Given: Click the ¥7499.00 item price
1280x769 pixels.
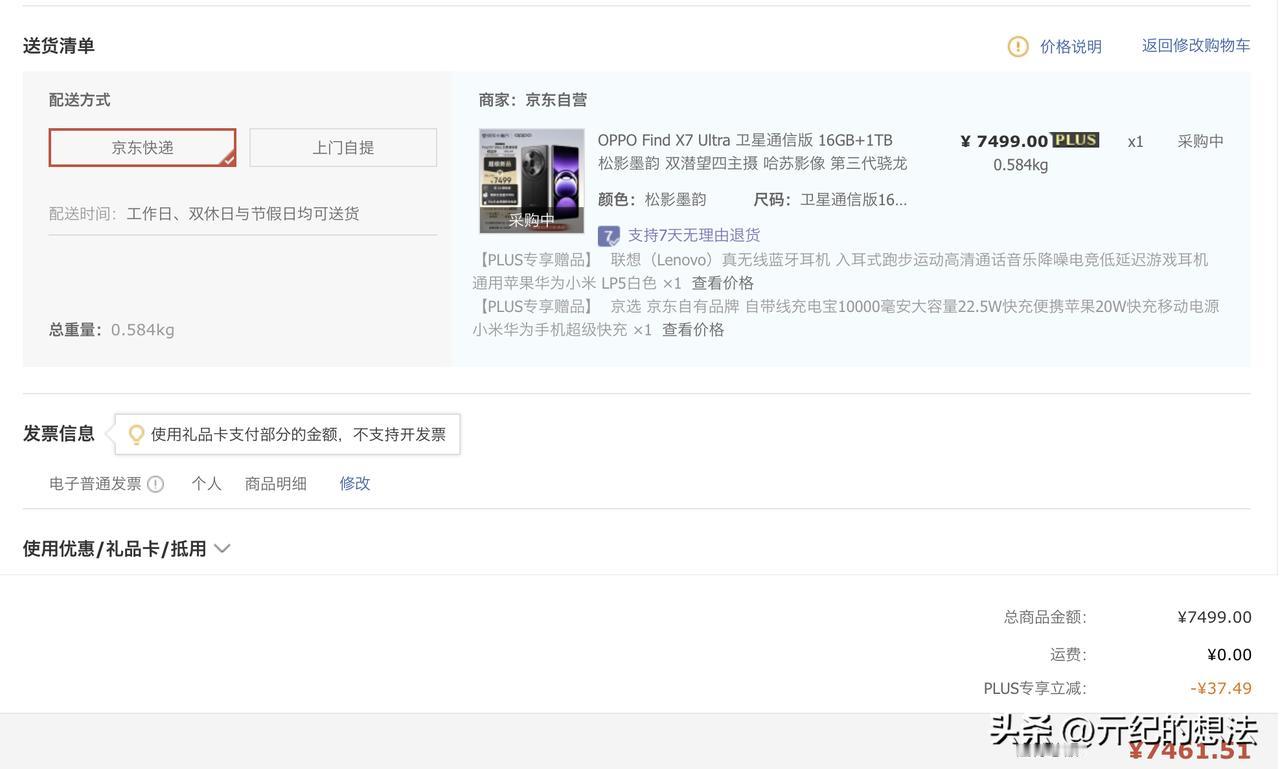Looking at the screenshot, I should tap(1004, 141).
